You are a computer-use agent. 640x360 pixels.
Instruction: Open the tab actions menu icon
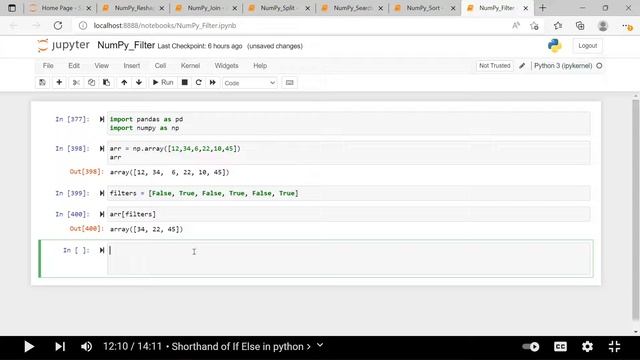pyautogui.click(x=12, y=8)
